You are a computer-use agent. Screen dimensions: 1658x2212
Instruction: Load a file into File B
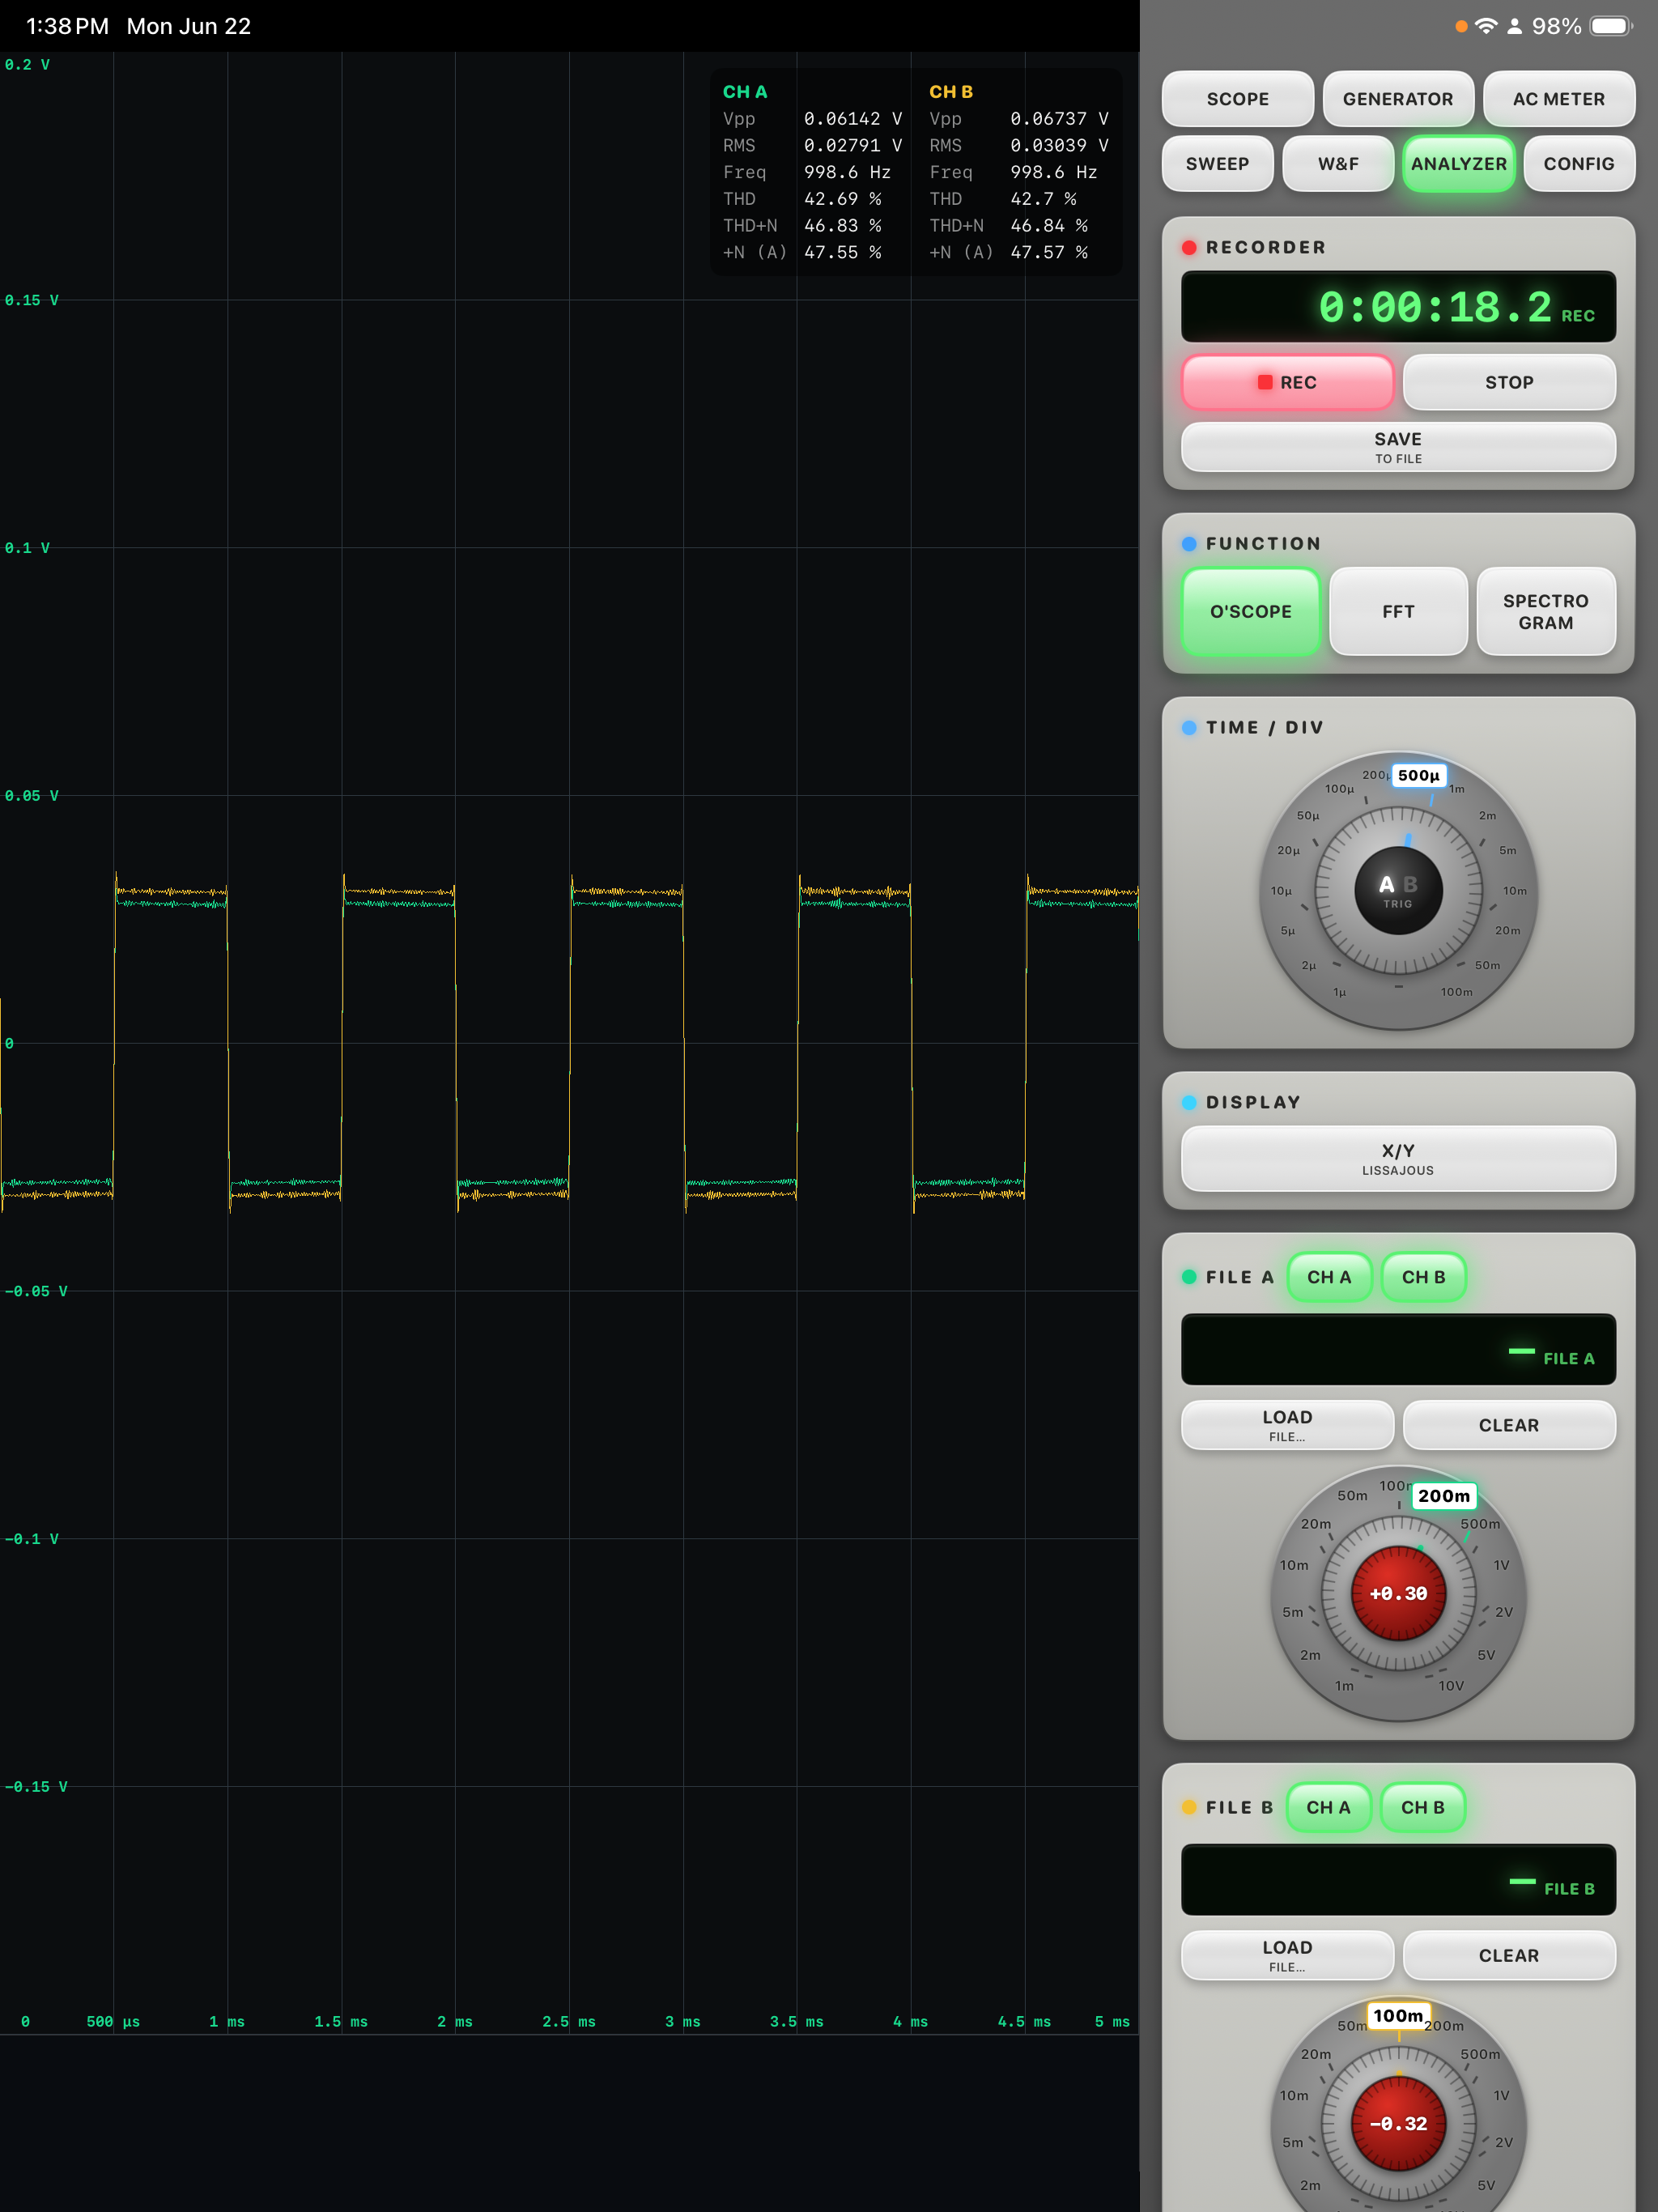point(1287,1955)
